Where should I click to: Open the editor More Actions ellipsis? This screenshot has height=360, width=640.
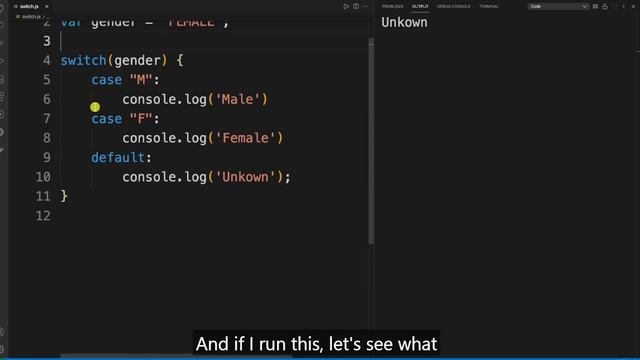click(x=365, y=7)
